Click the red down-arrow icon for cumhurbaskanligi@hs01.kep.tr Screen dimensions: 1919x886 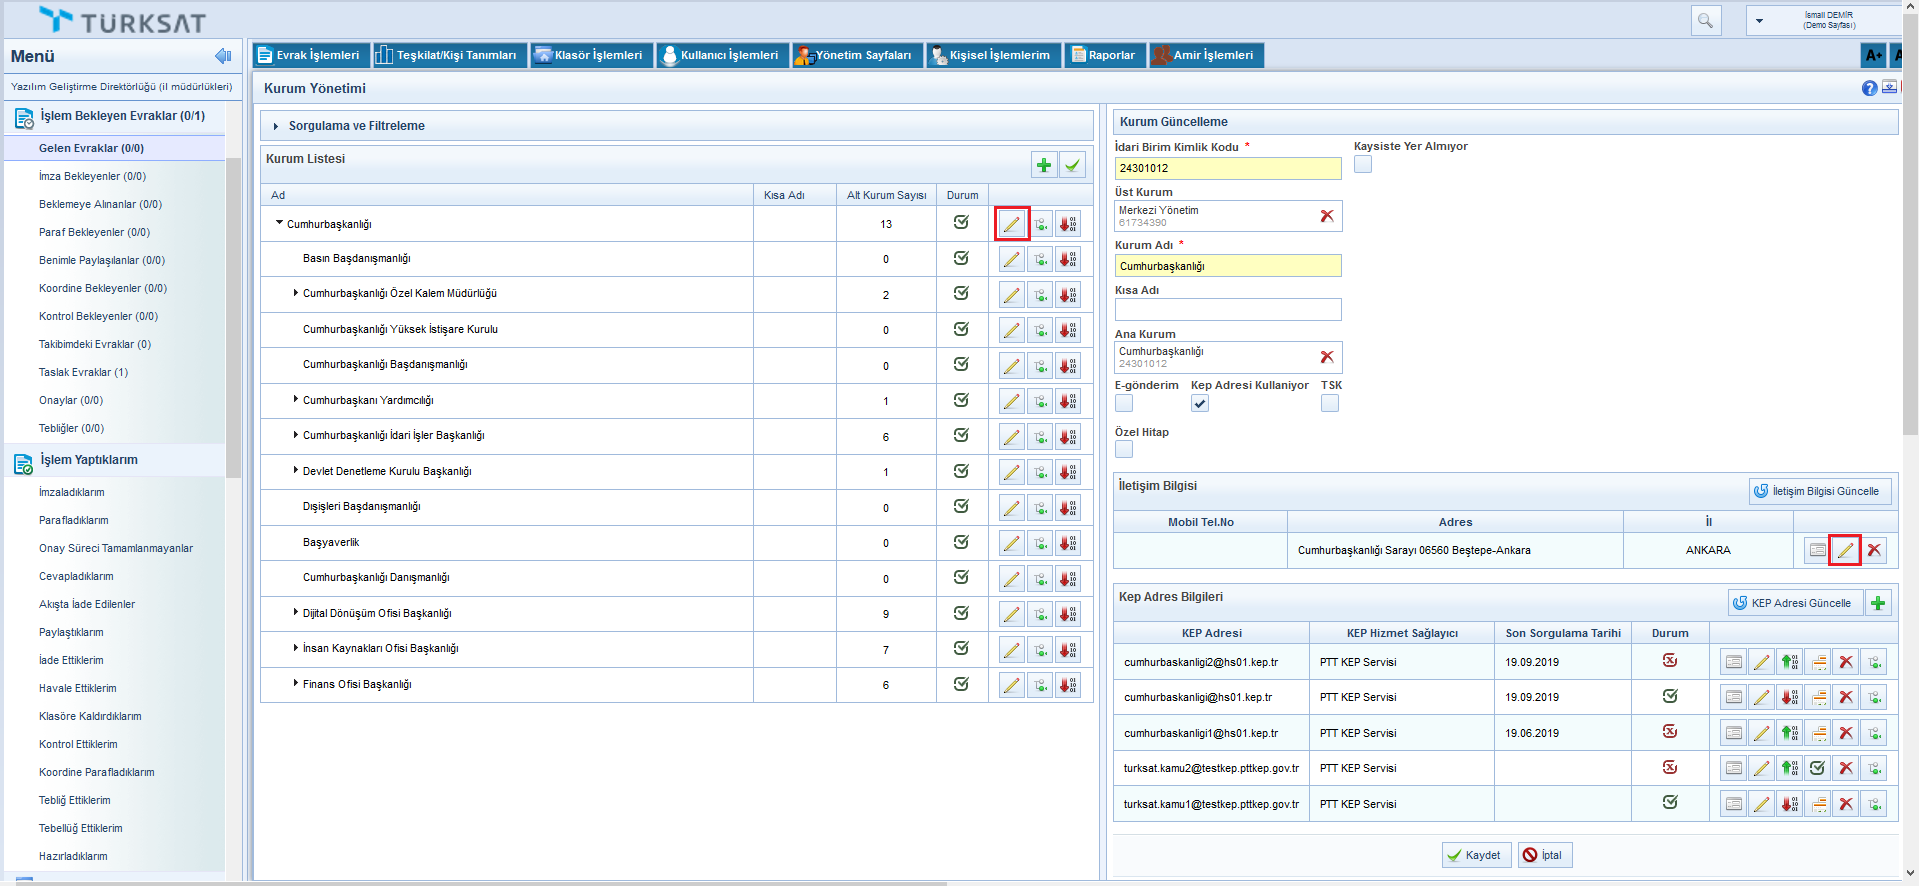1790,697
